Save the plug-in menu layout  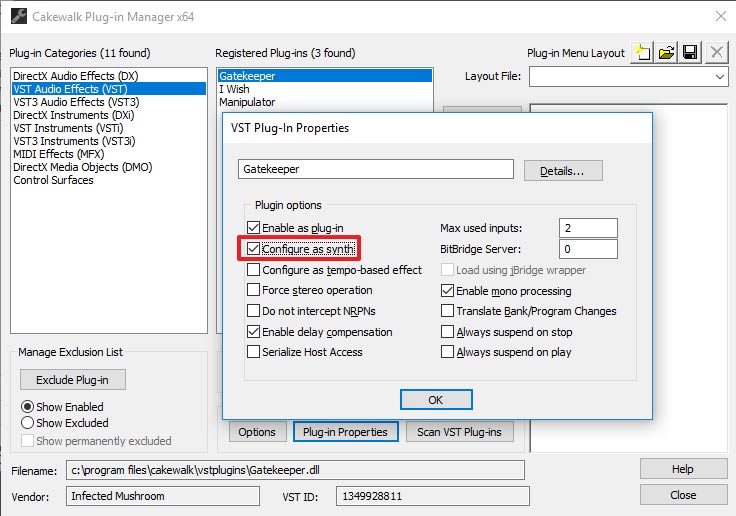(x=691, y=53)
